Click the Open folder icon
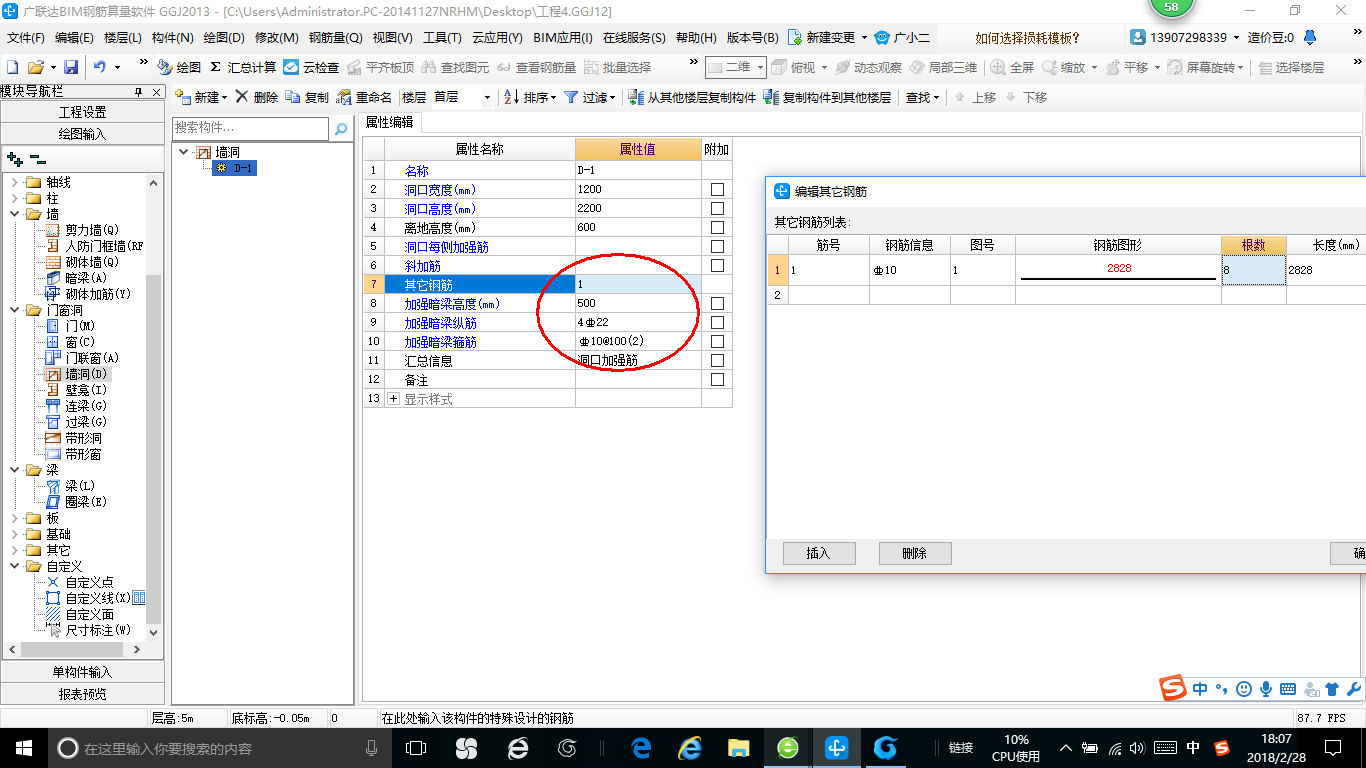Screen dimensions: 1366x768 (x=35, y=67)
